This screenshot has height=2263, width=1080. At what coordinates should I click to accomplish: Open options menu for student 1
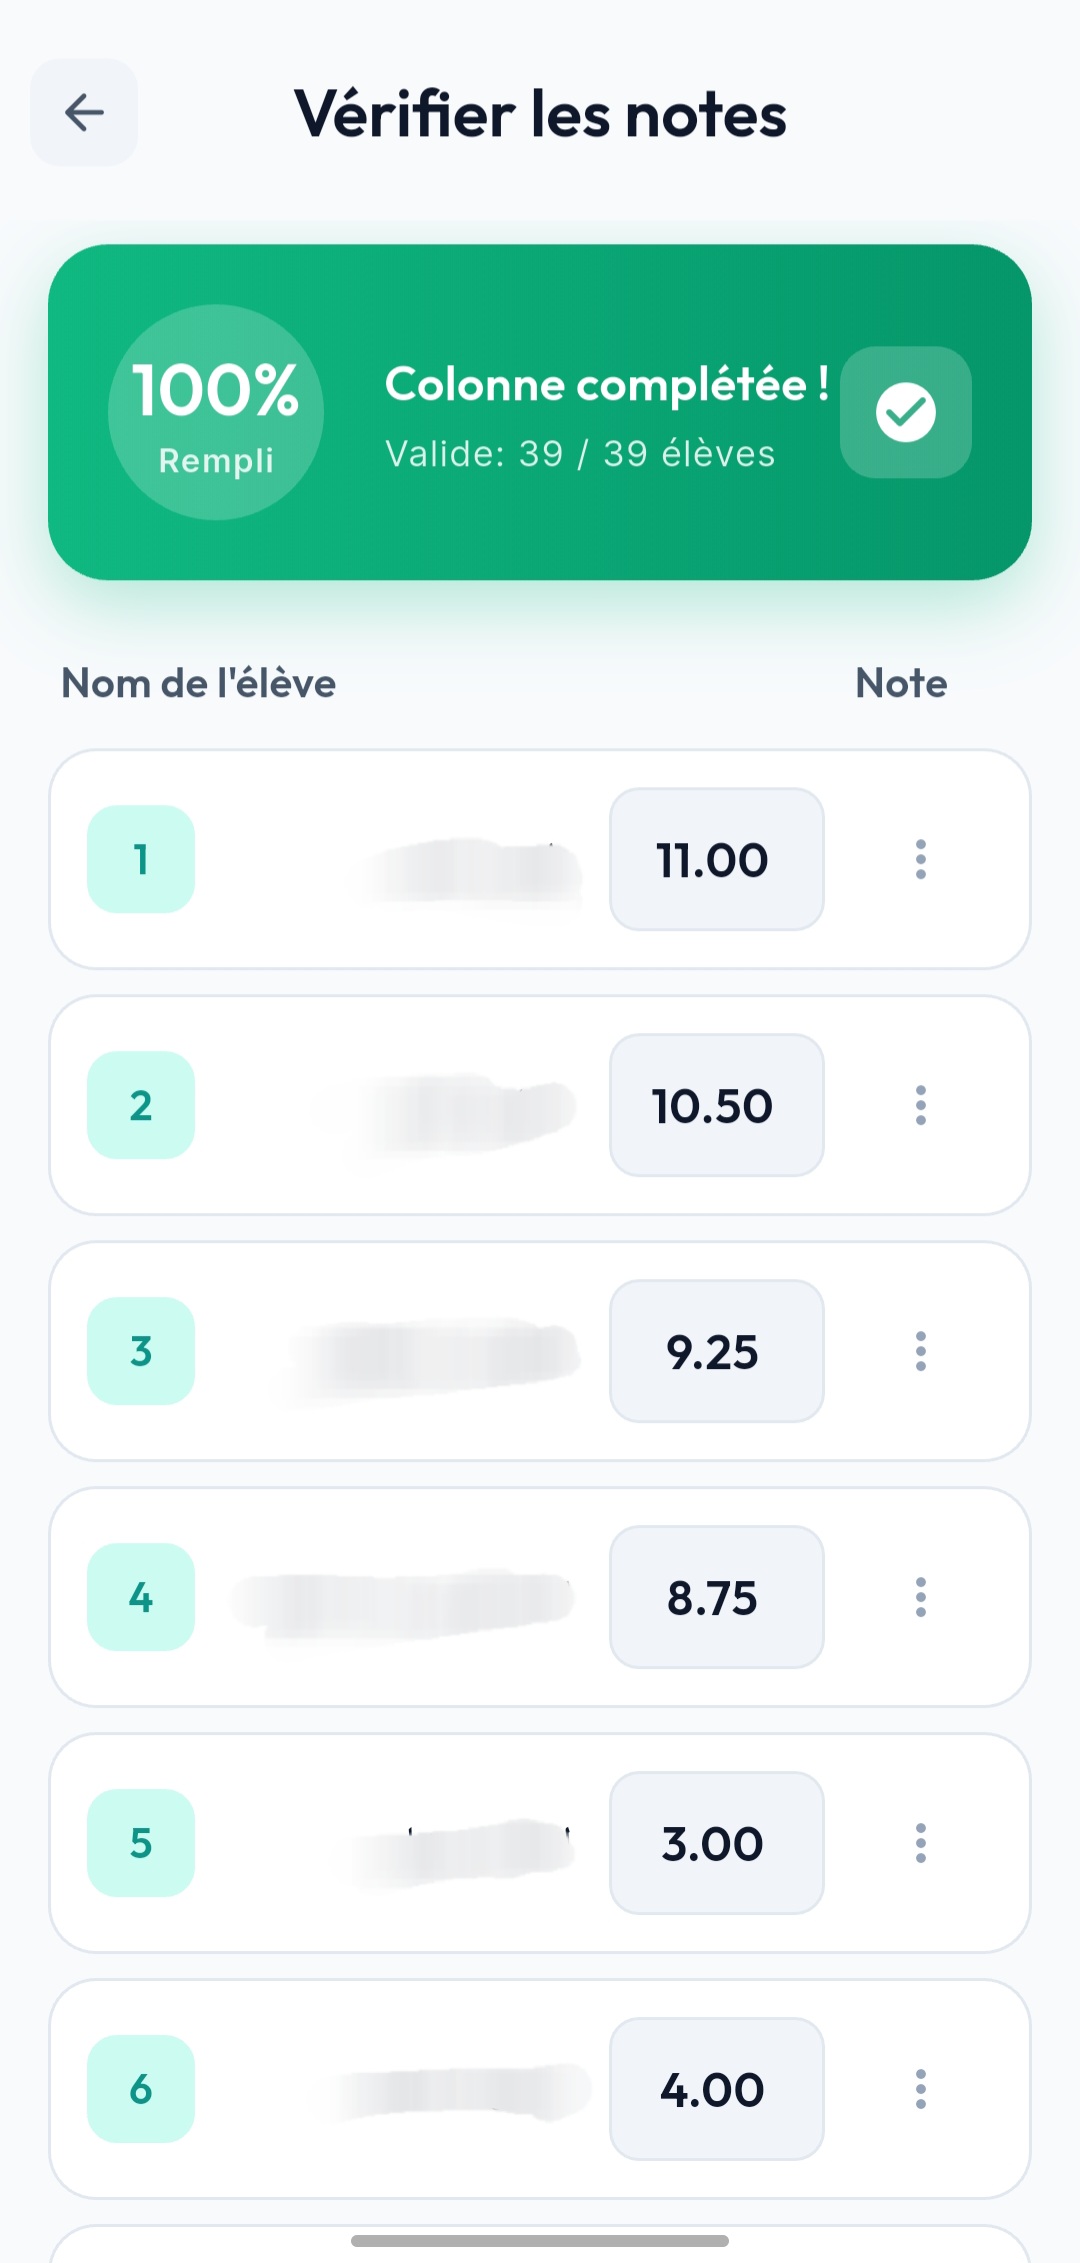click(920, 859)
